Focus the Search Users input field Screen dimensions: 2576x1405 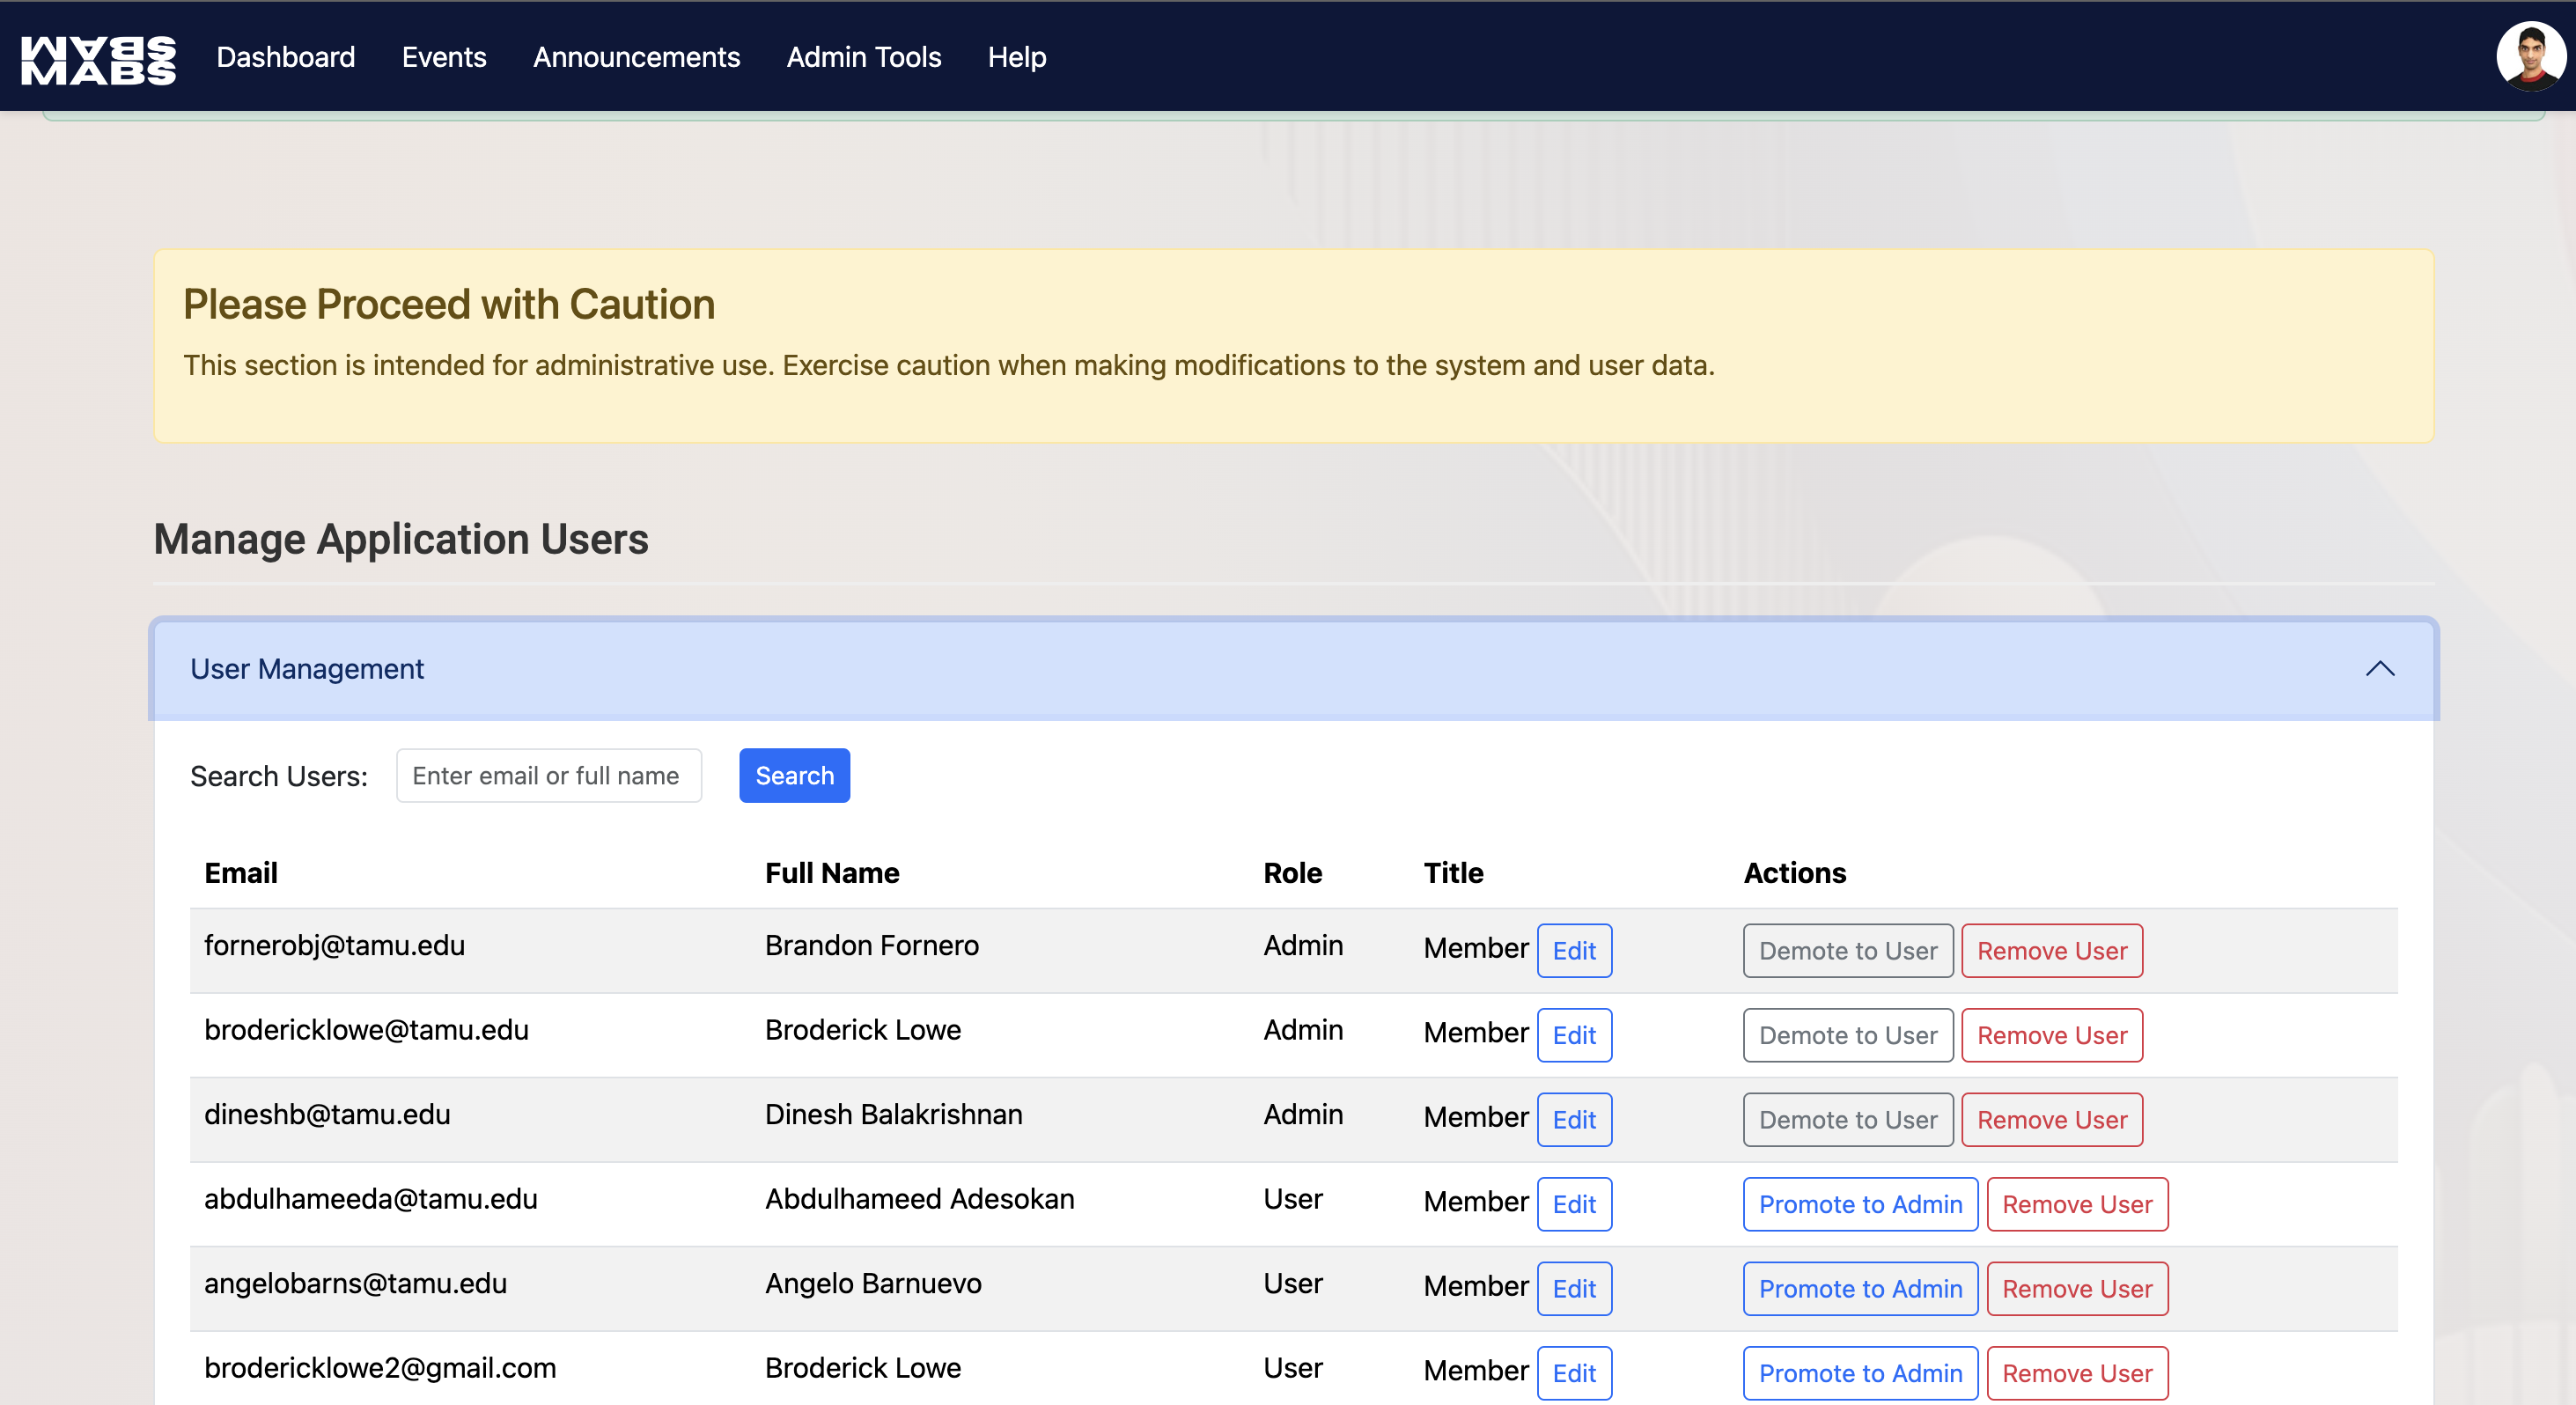[x=548, y=775]
